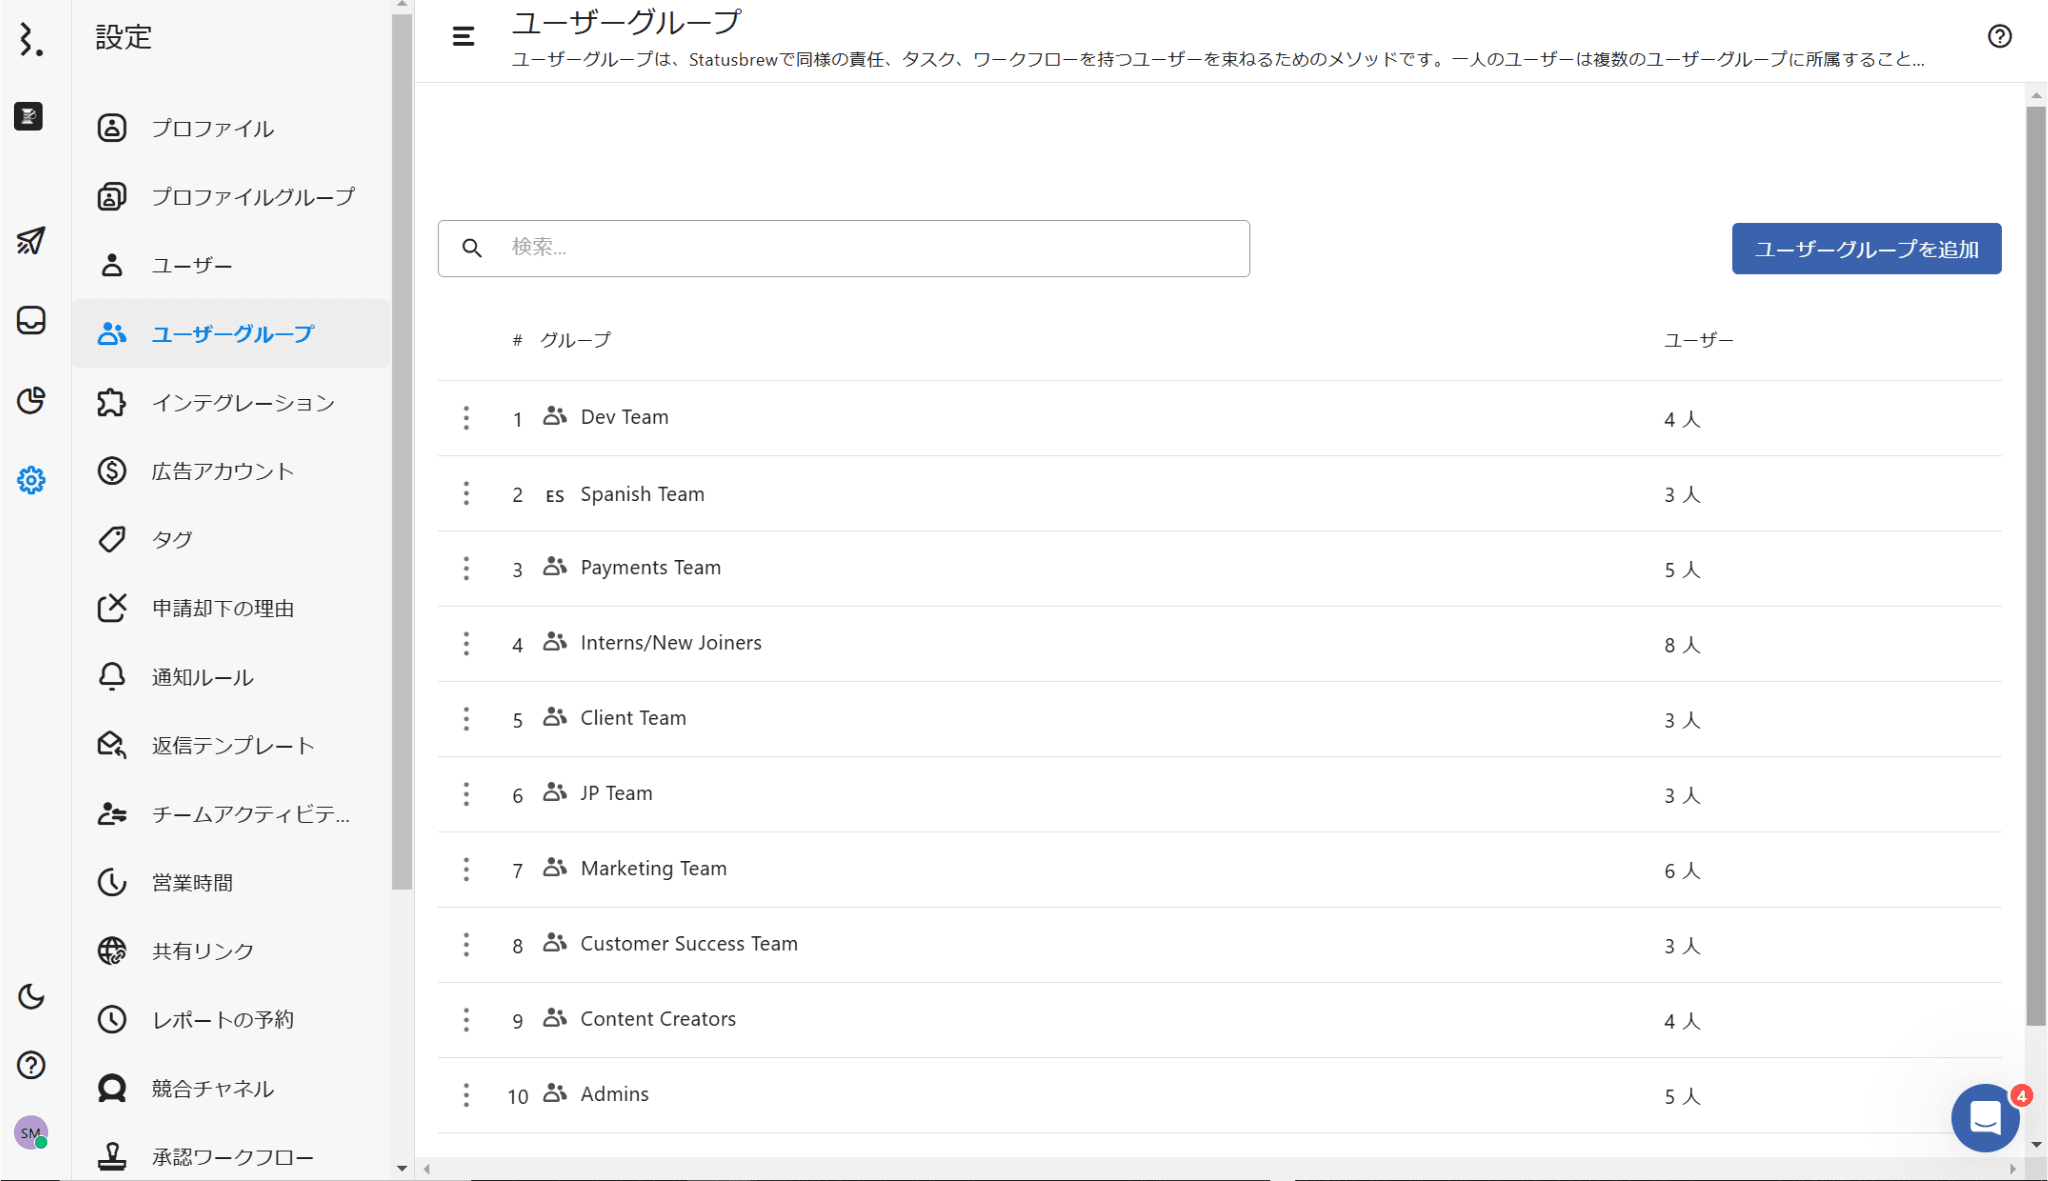The image size is (2048, 1181).
Task: Open the Reports pie chart icon
Action: click(31, 400)
